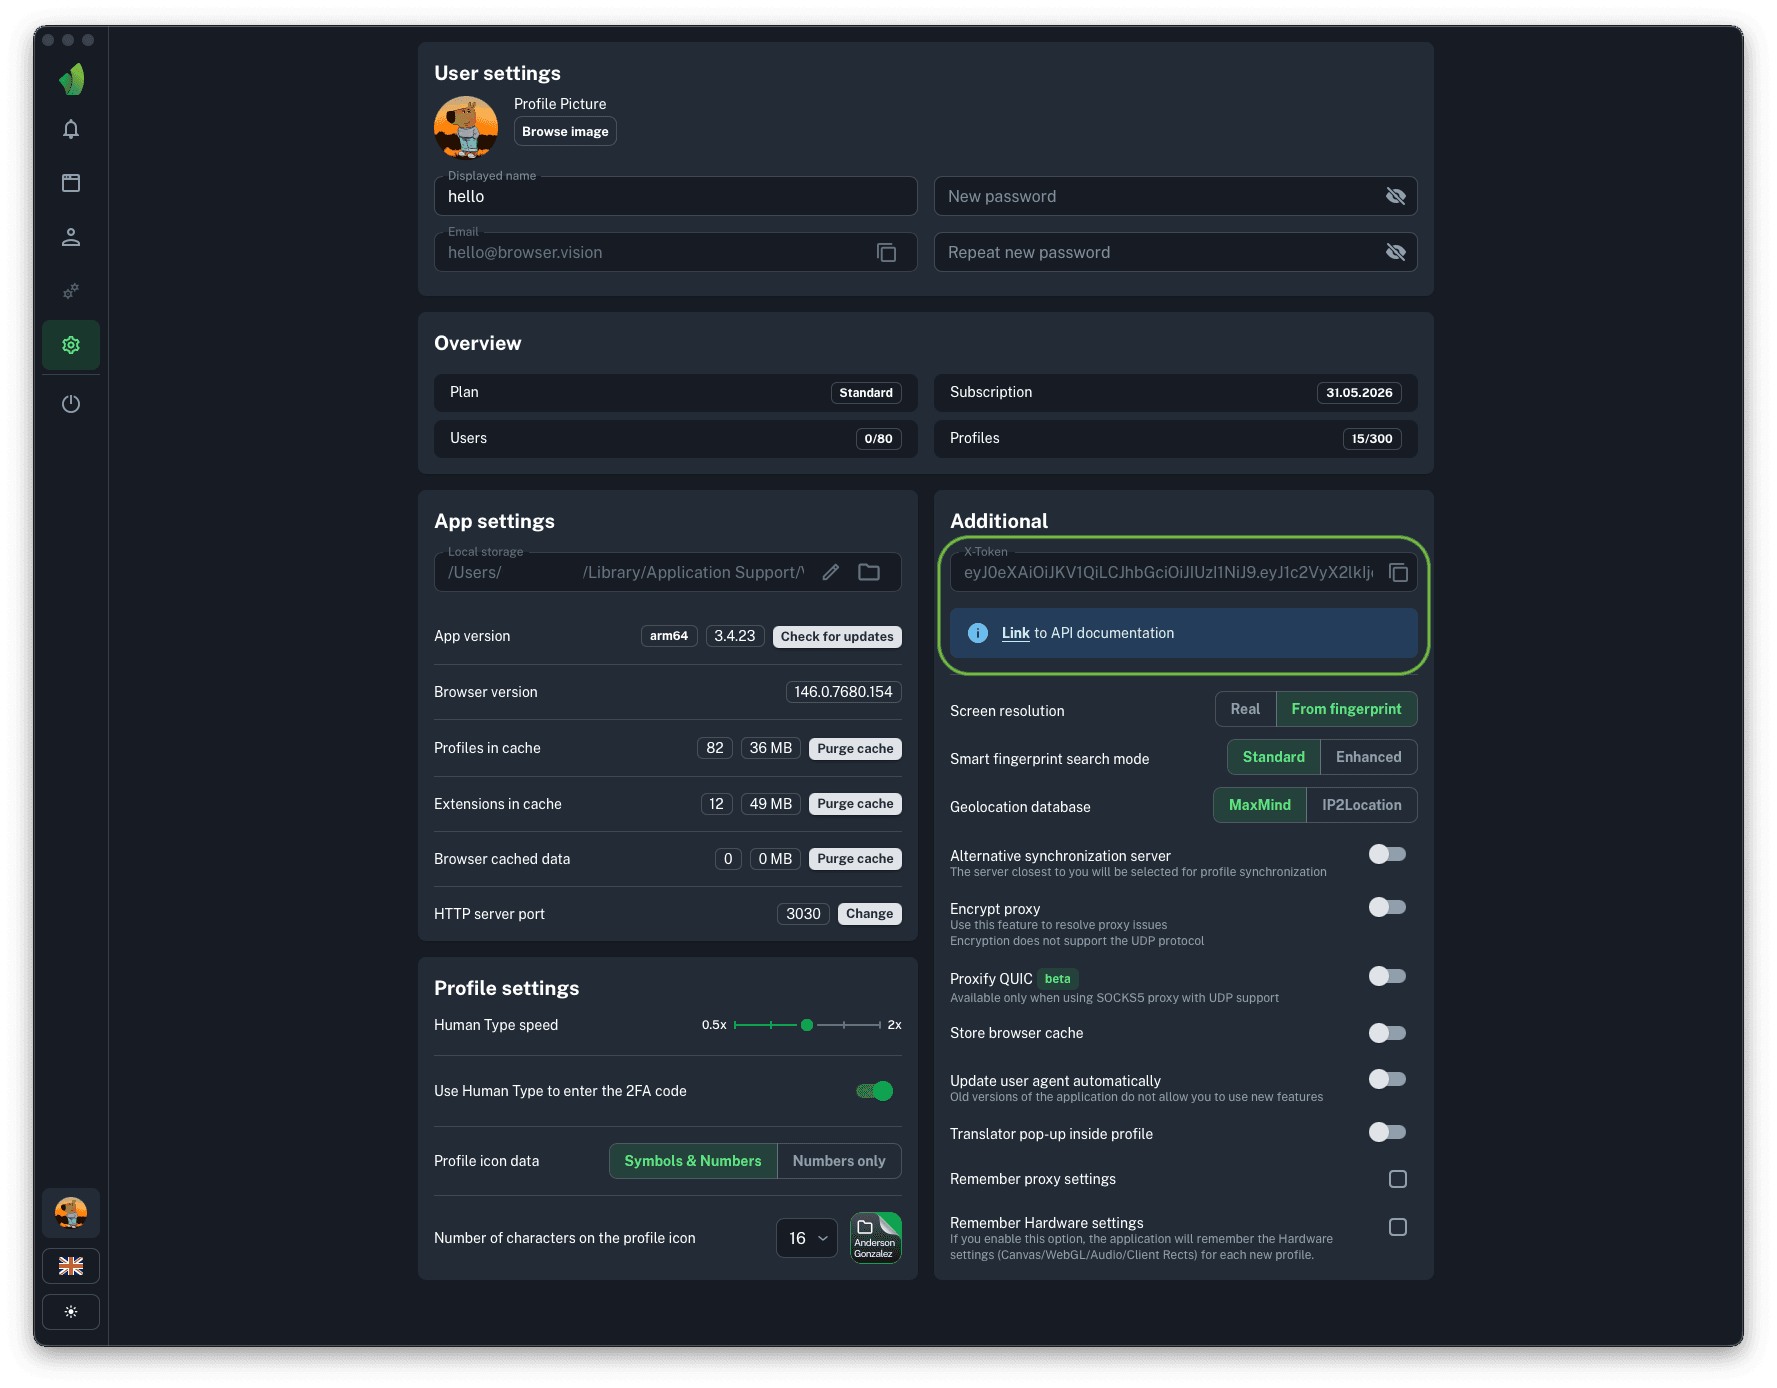The width and height of the screenshot is (1777, 1388).
Task: Check Remember proxy settings box
Action: tap(1397, 1179)
